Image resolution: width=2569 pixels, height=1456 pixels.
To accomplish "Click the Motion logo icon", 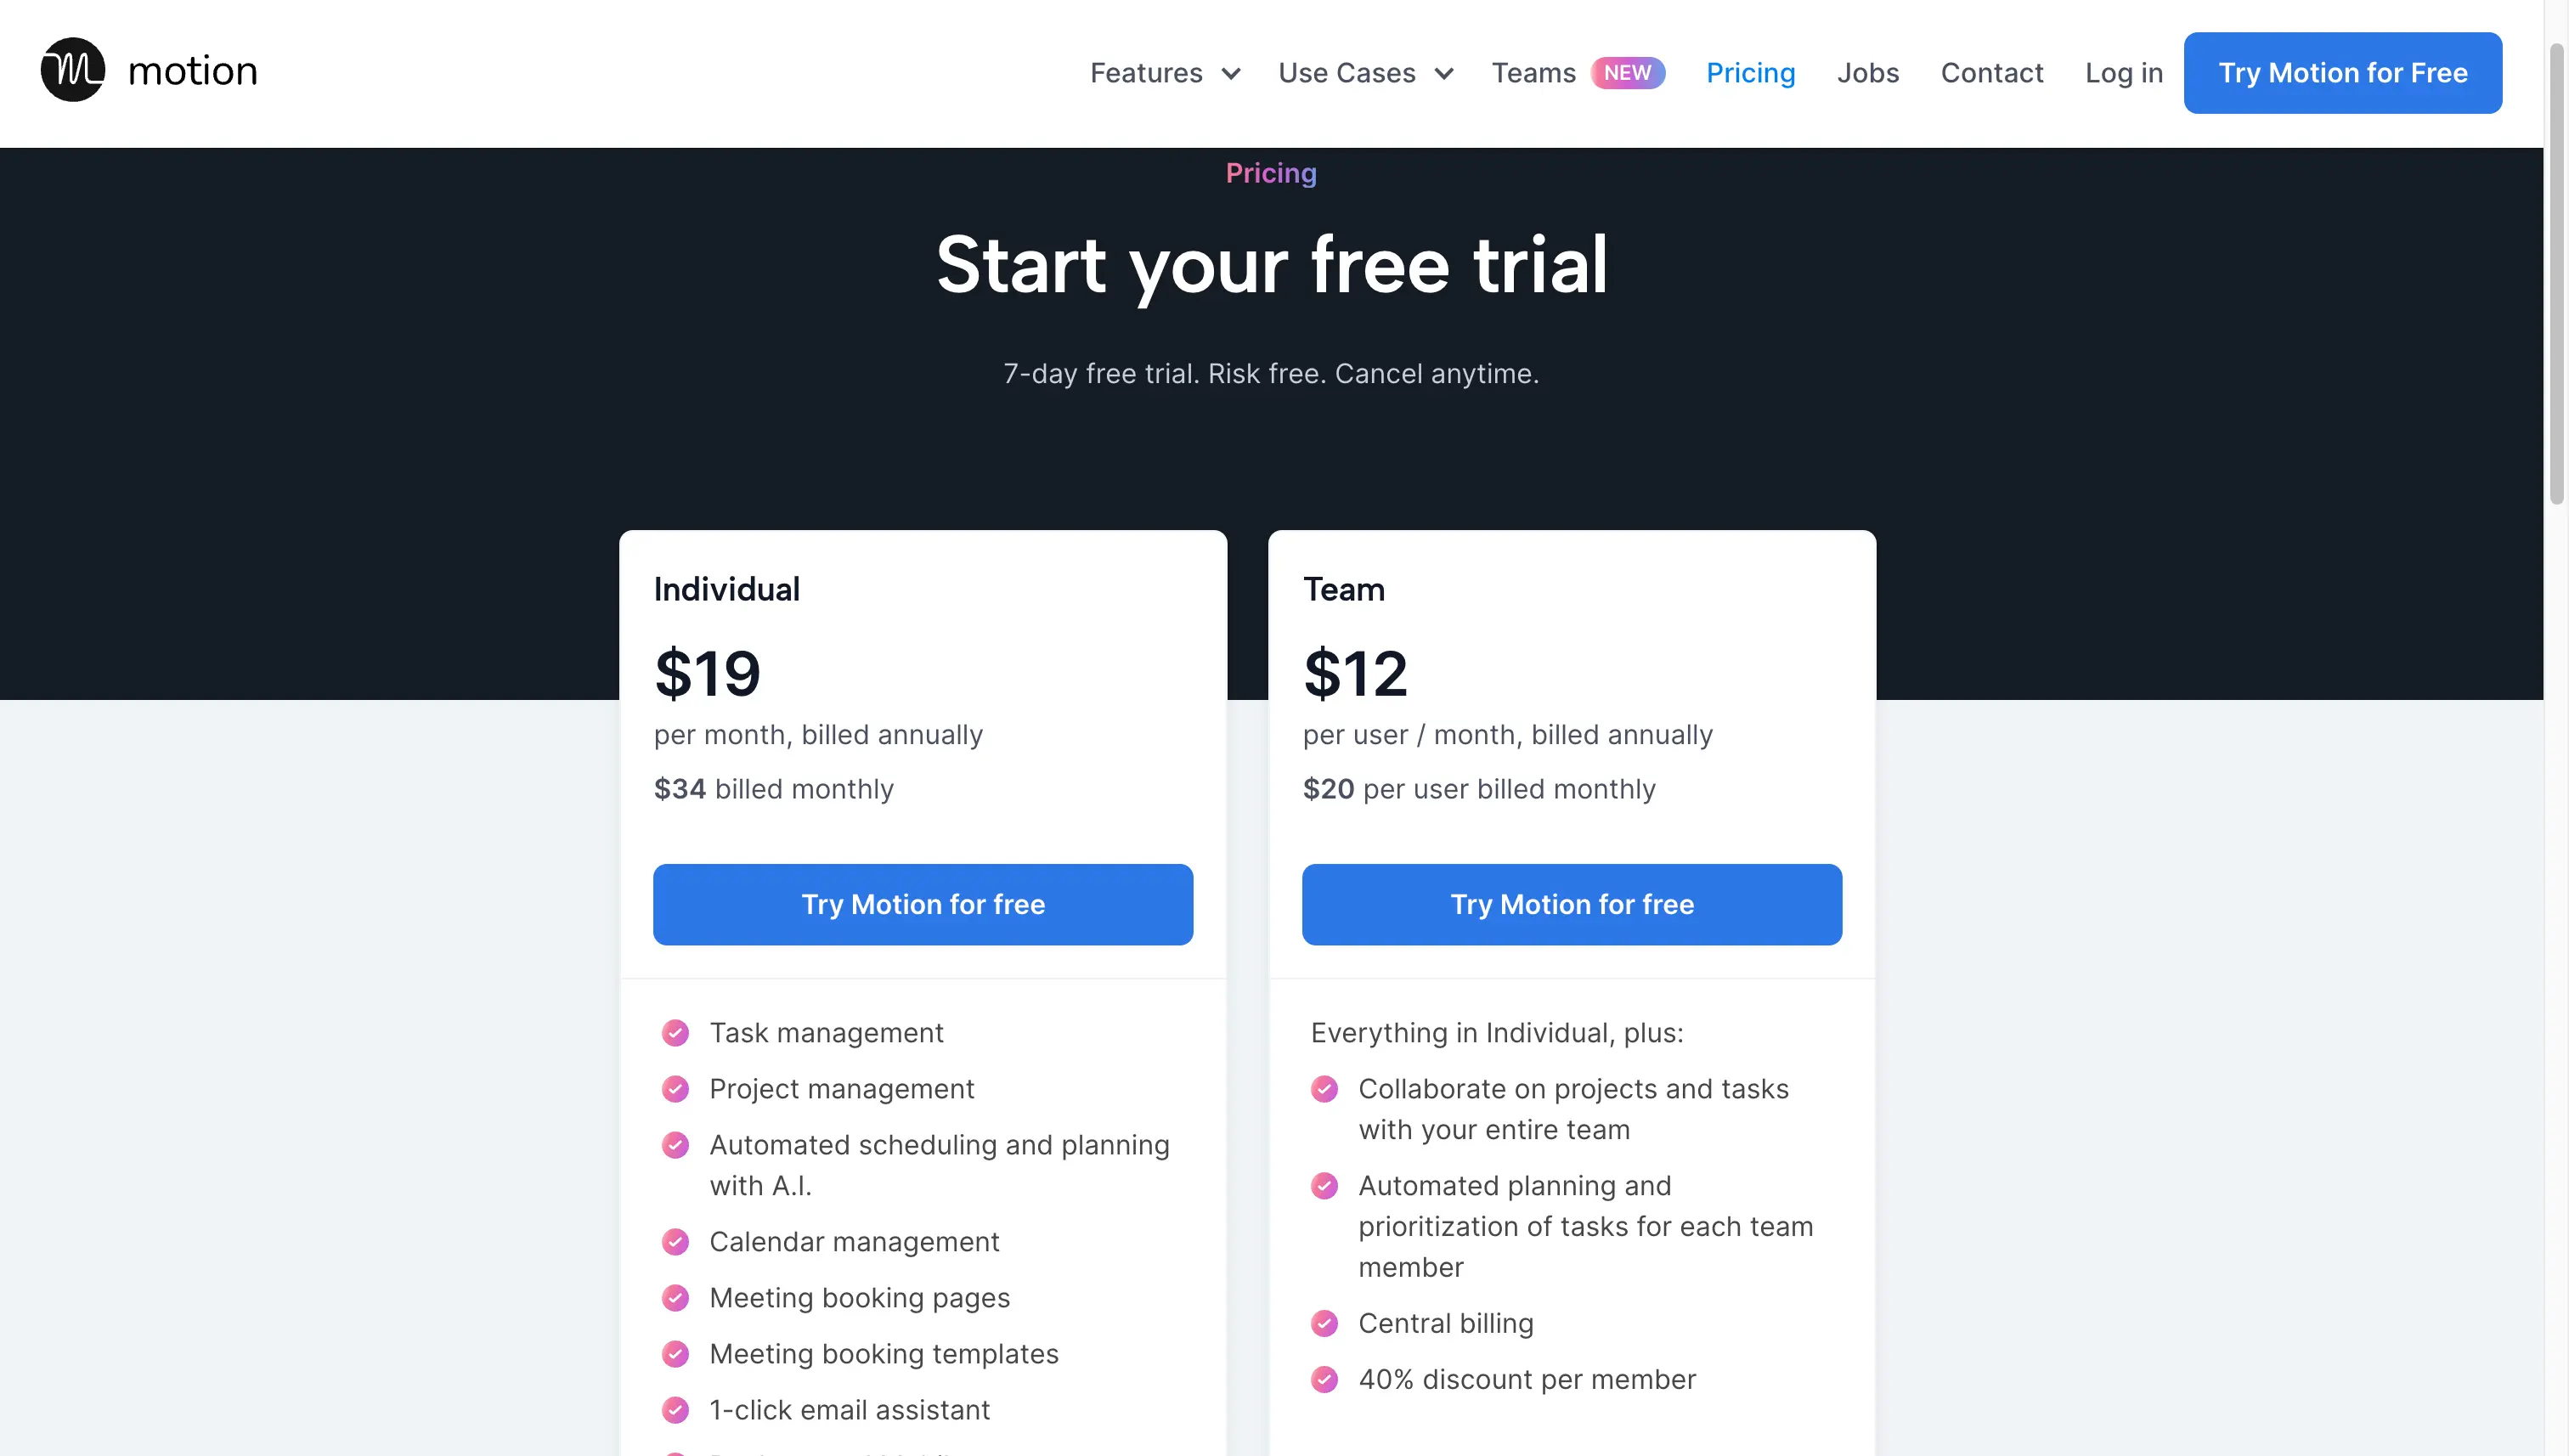I will pyautogui.click(x=72, y=71).
